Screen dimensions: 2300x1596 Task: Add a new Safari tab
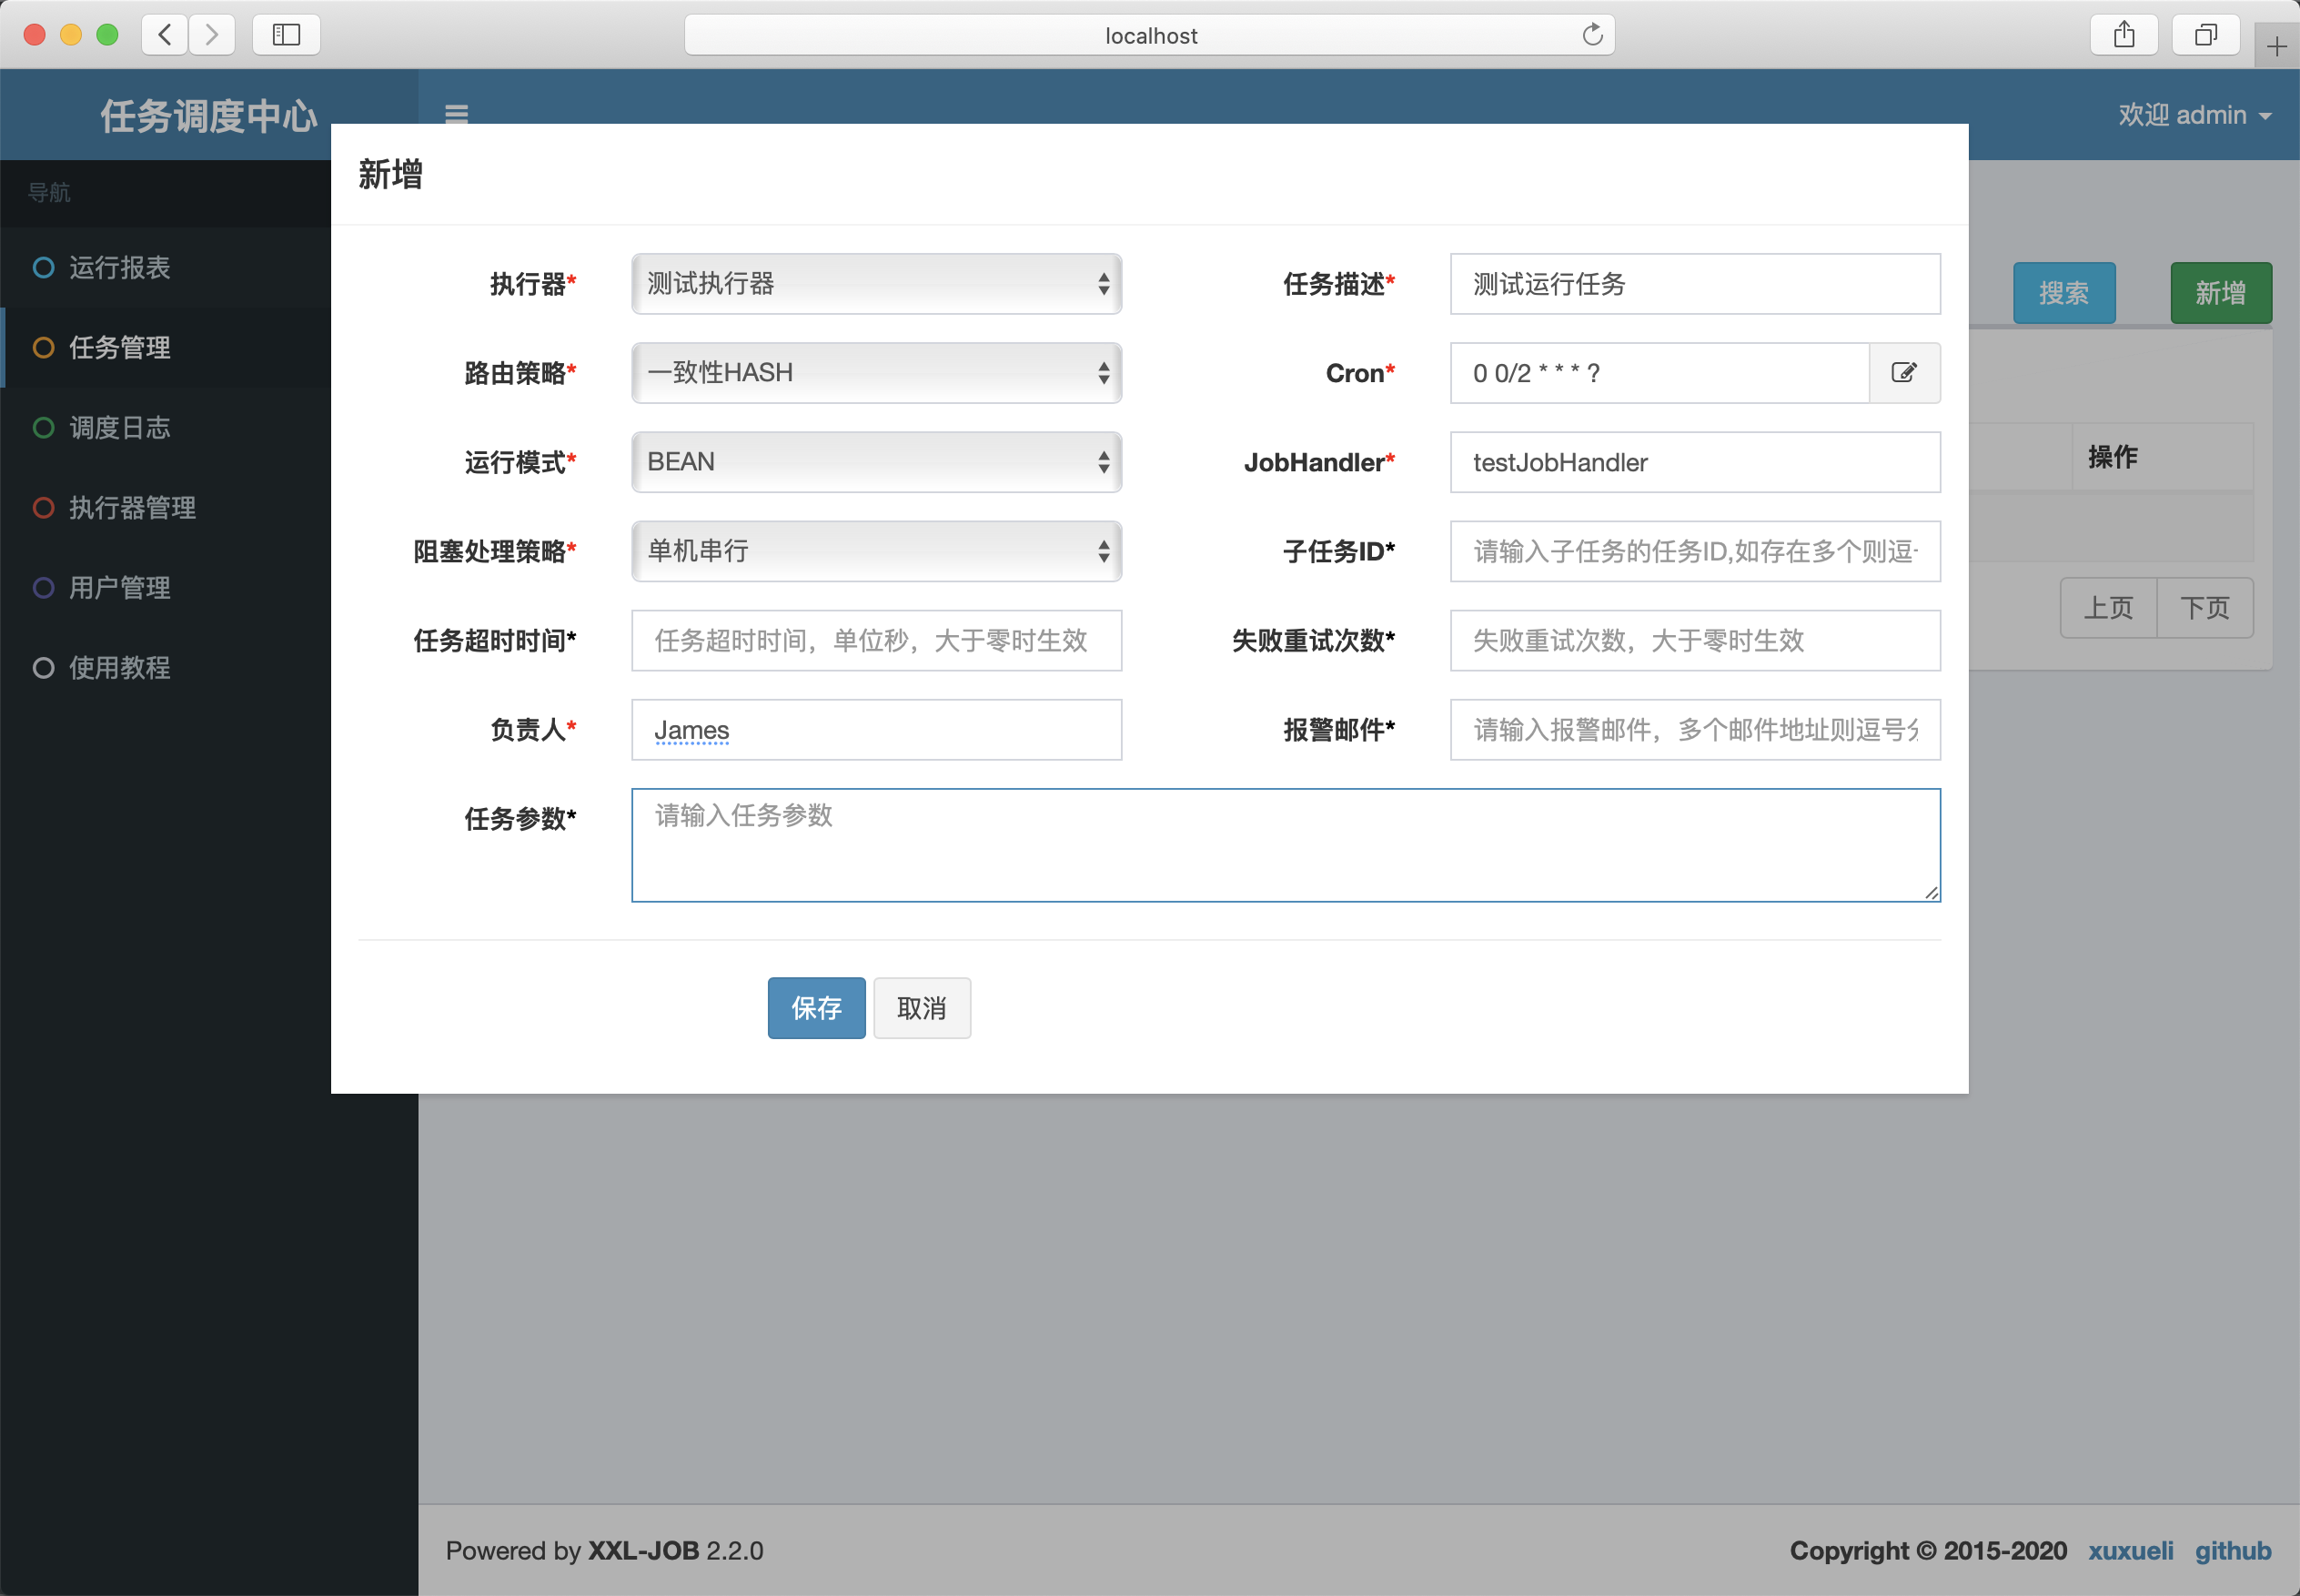point(2277,46)
